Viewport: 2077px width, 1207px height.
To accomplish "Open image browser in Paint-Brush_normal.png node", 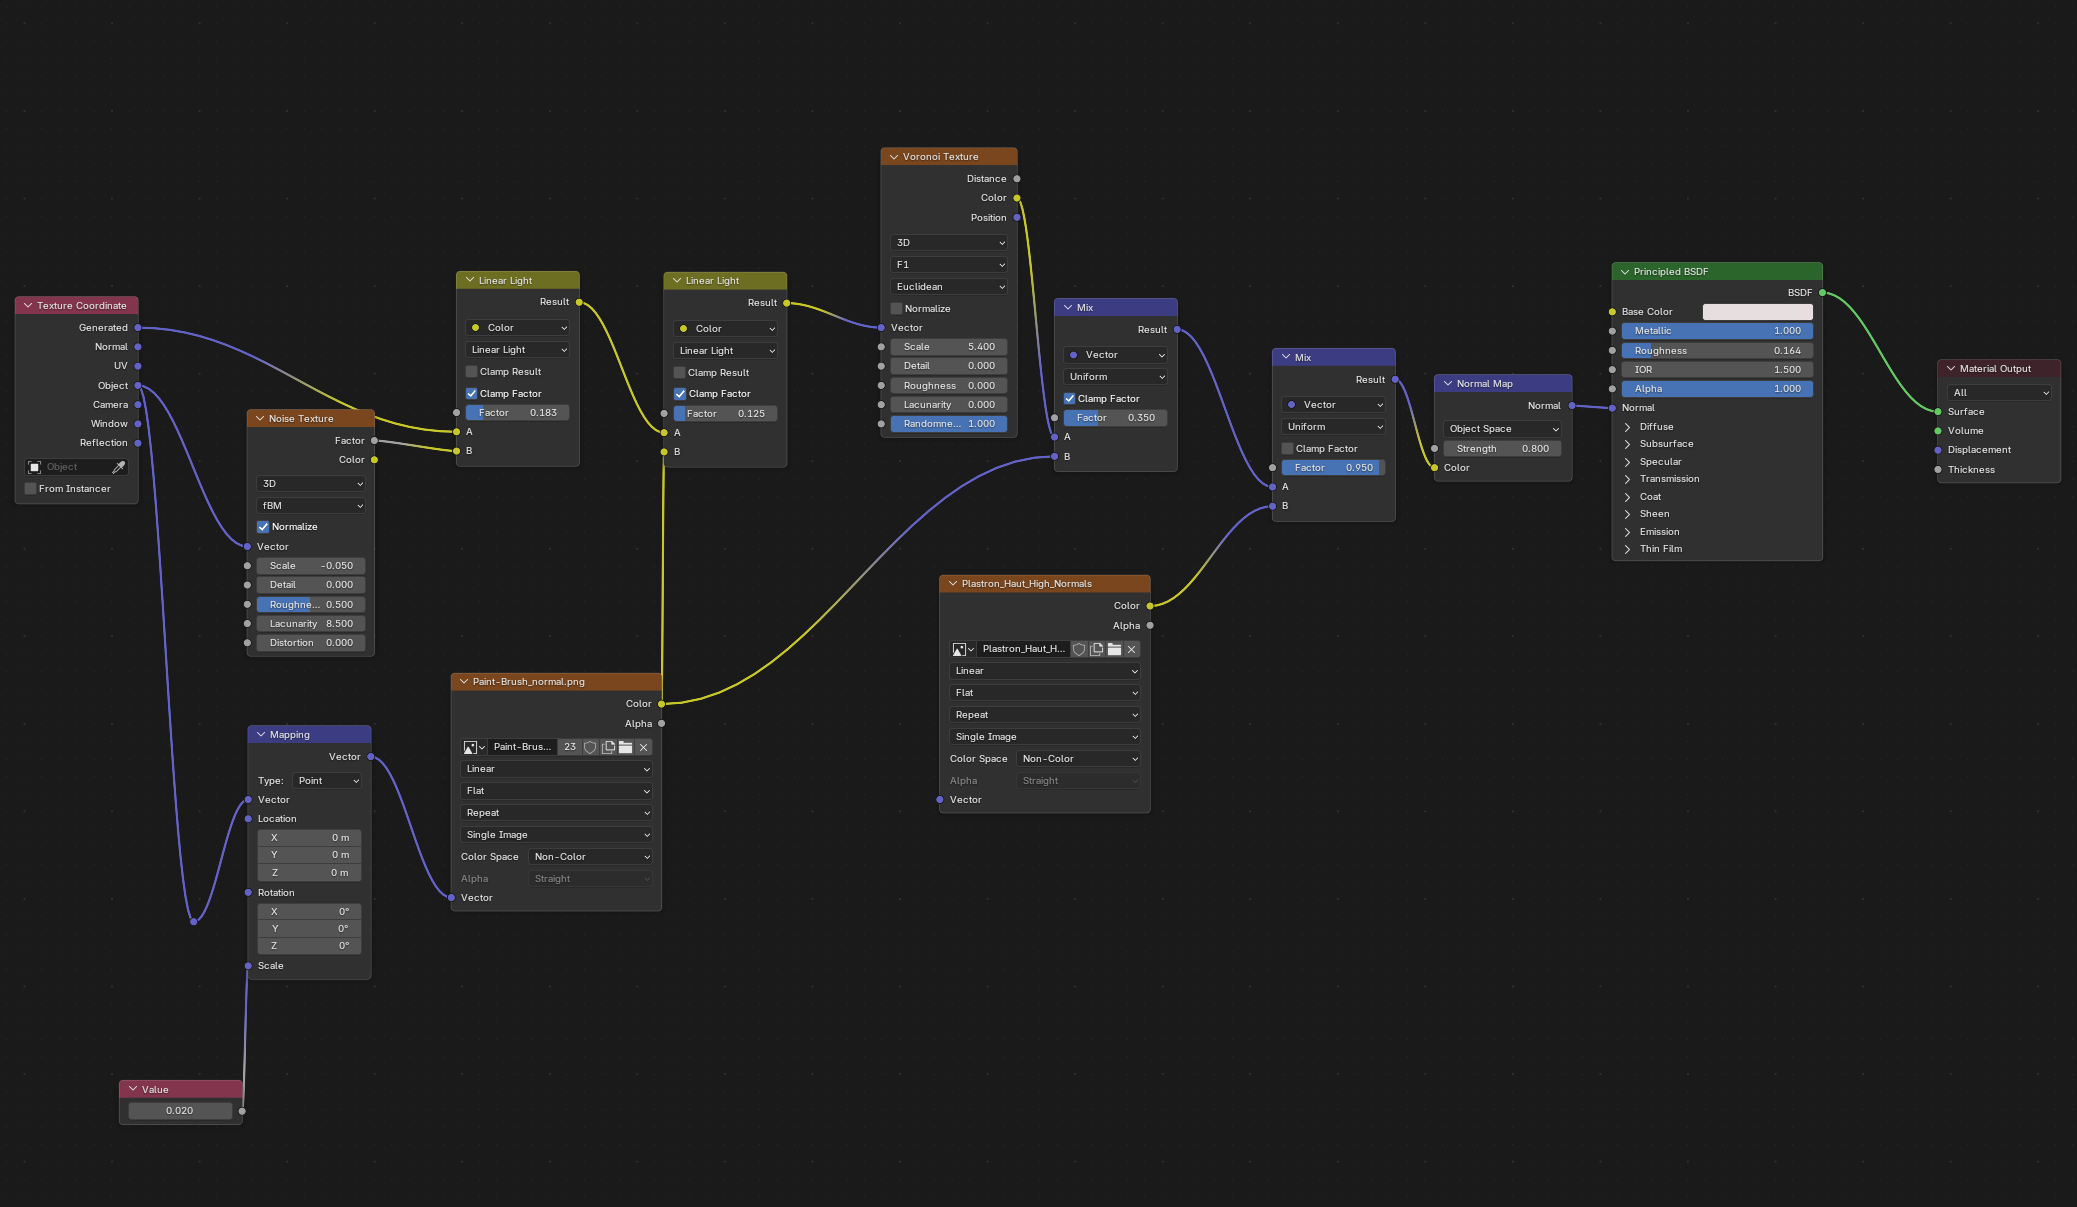I will 473,747.
